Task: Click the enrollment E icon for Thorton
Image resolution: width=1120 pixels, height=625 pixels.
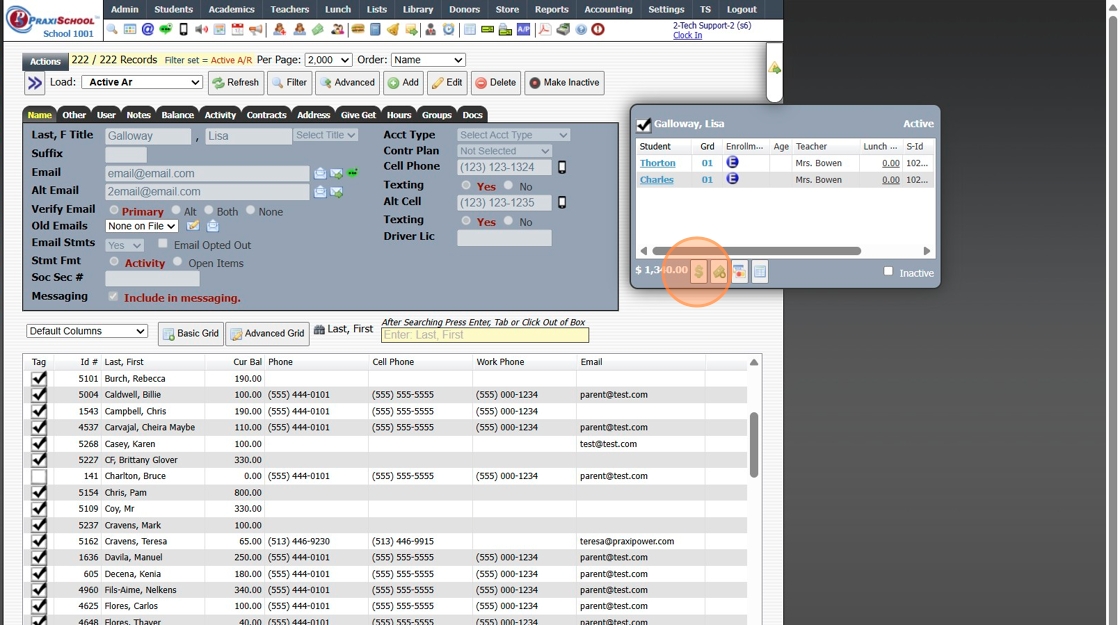Action: pyautogui.click(x=732, y=162)
